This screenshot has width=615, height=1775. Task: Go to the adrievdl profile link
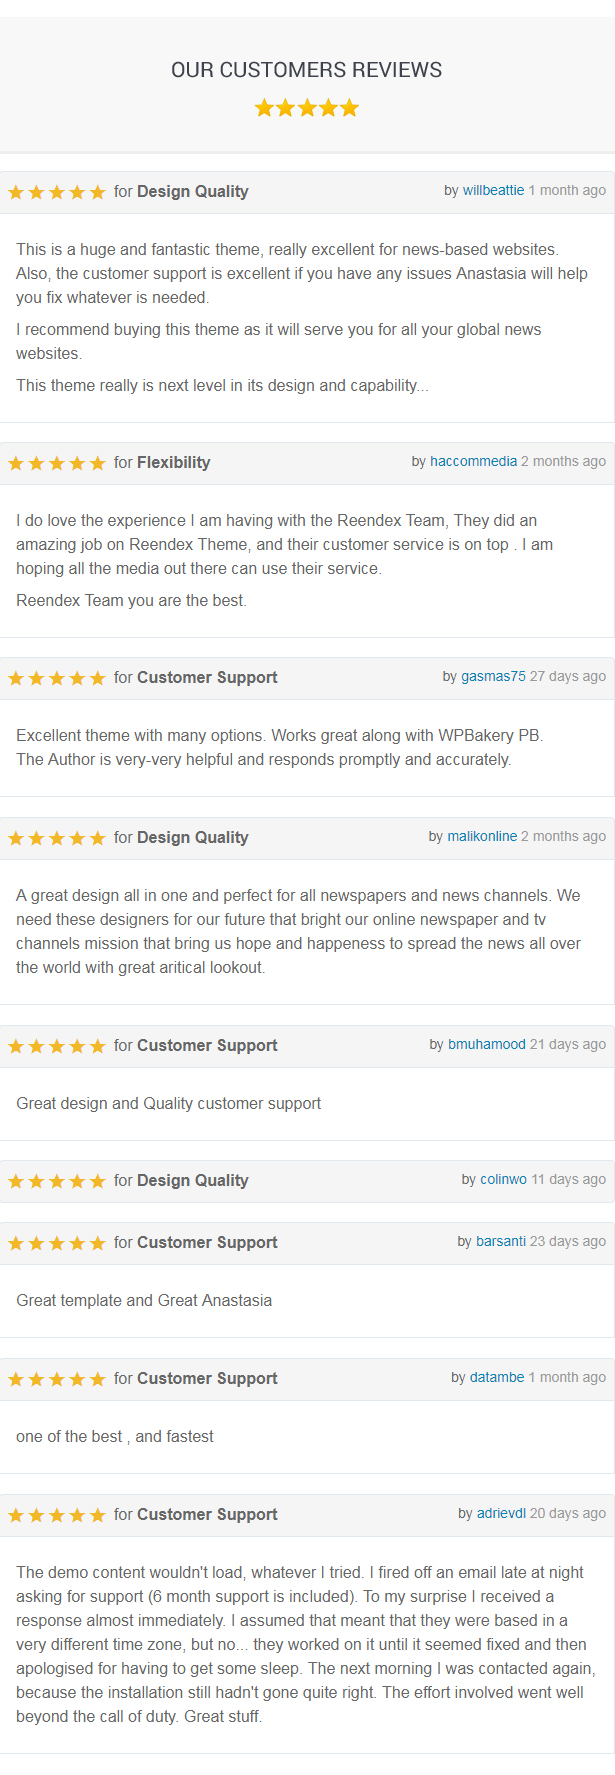pos(501,1513)
